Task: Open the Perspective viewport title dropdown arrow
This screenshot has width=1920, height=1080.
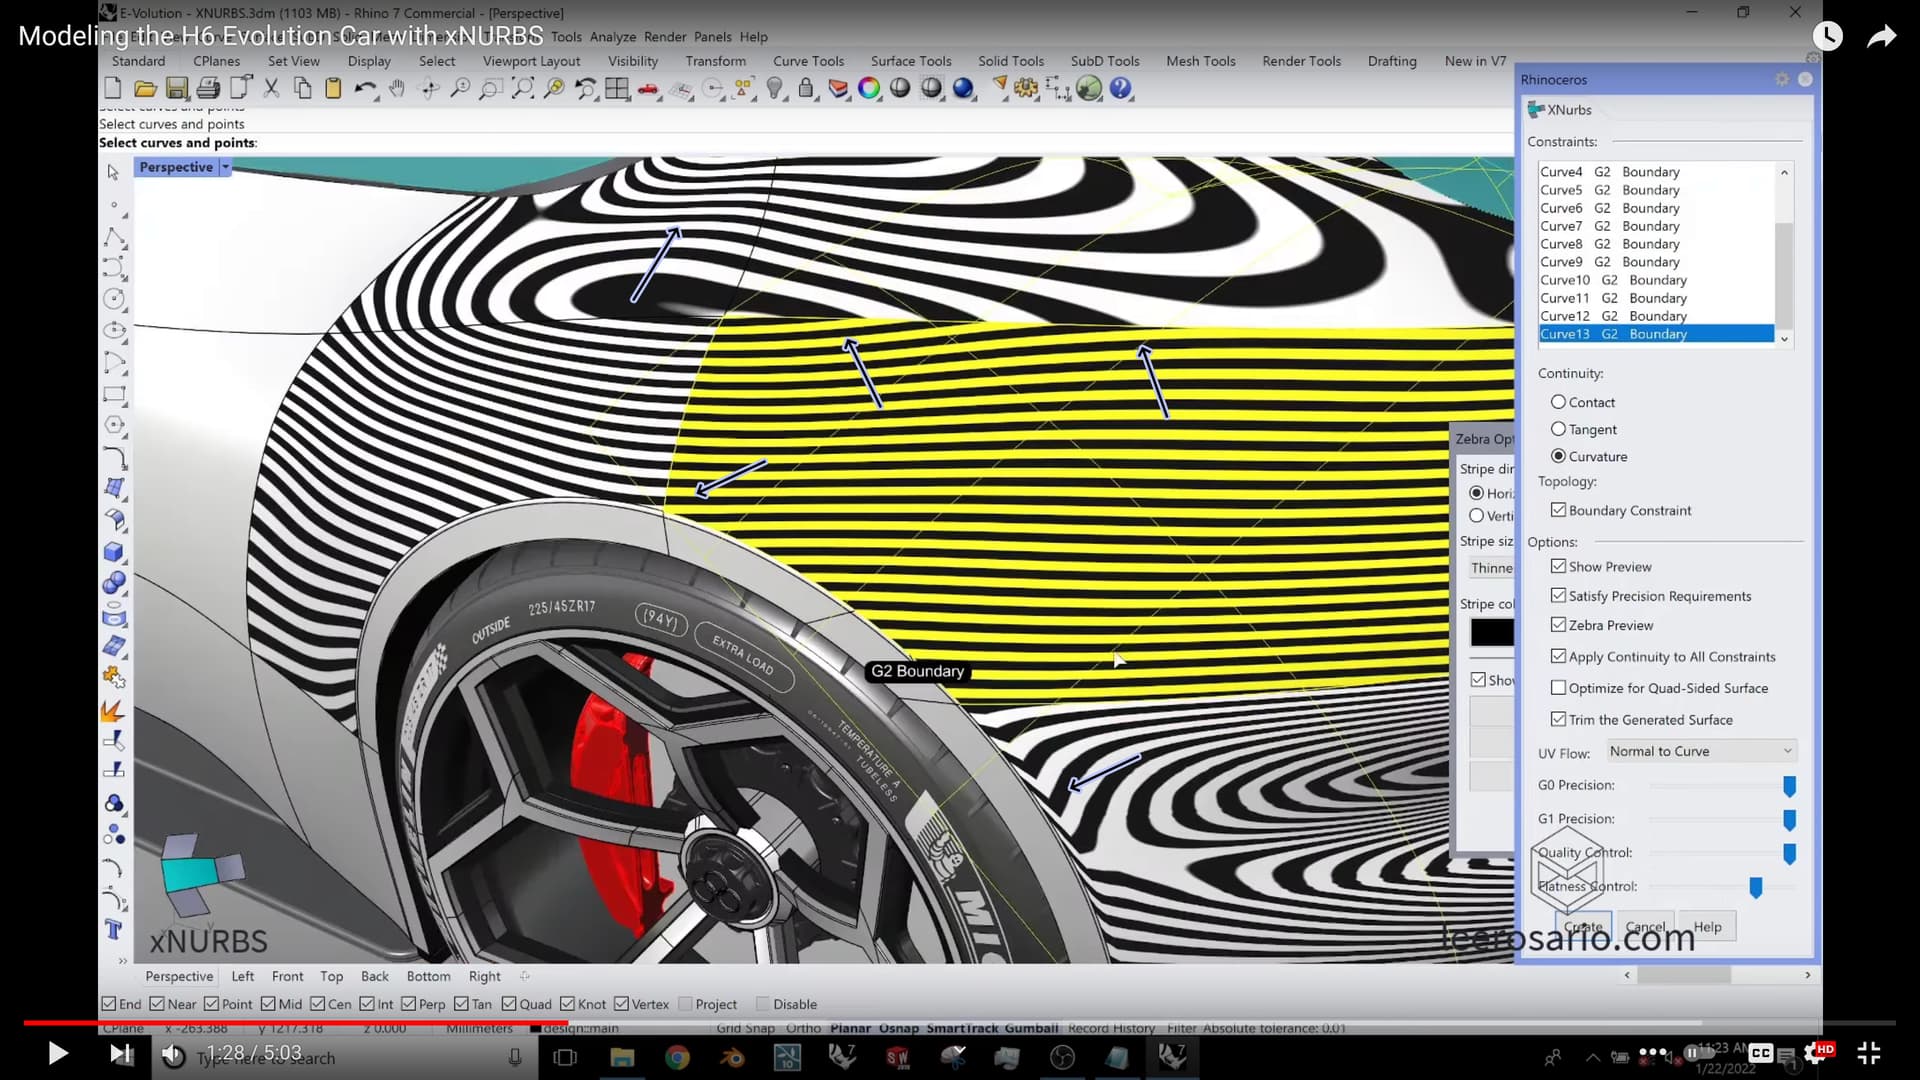Action: click(225, 167)
